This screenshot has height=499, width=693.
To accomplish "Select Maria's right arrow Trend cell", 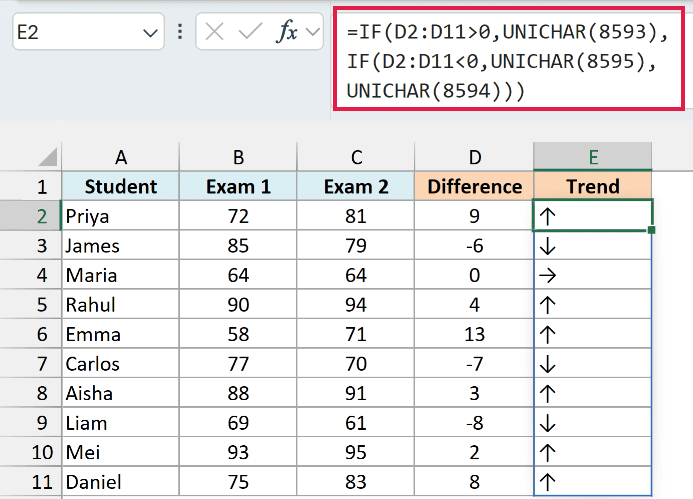I will coord(593,275).
